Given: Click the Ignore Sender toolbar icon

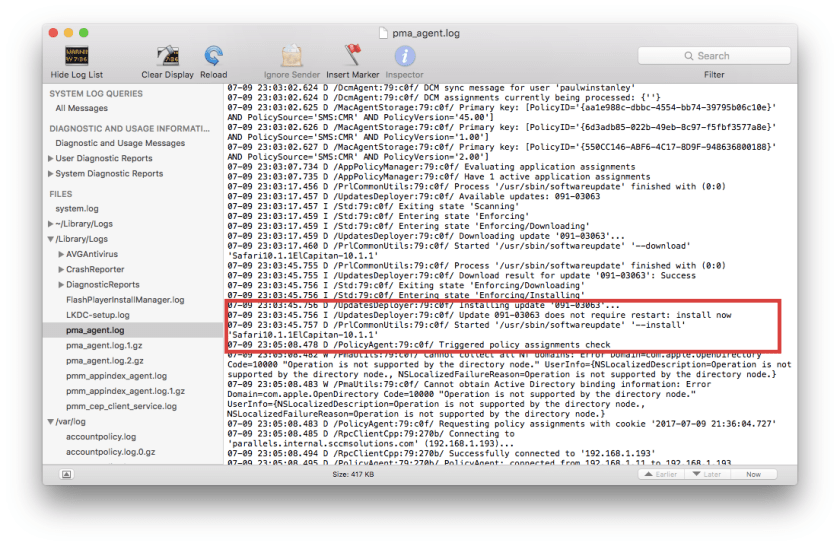Looking at the screenshot, I should click(x=291, y=56).
